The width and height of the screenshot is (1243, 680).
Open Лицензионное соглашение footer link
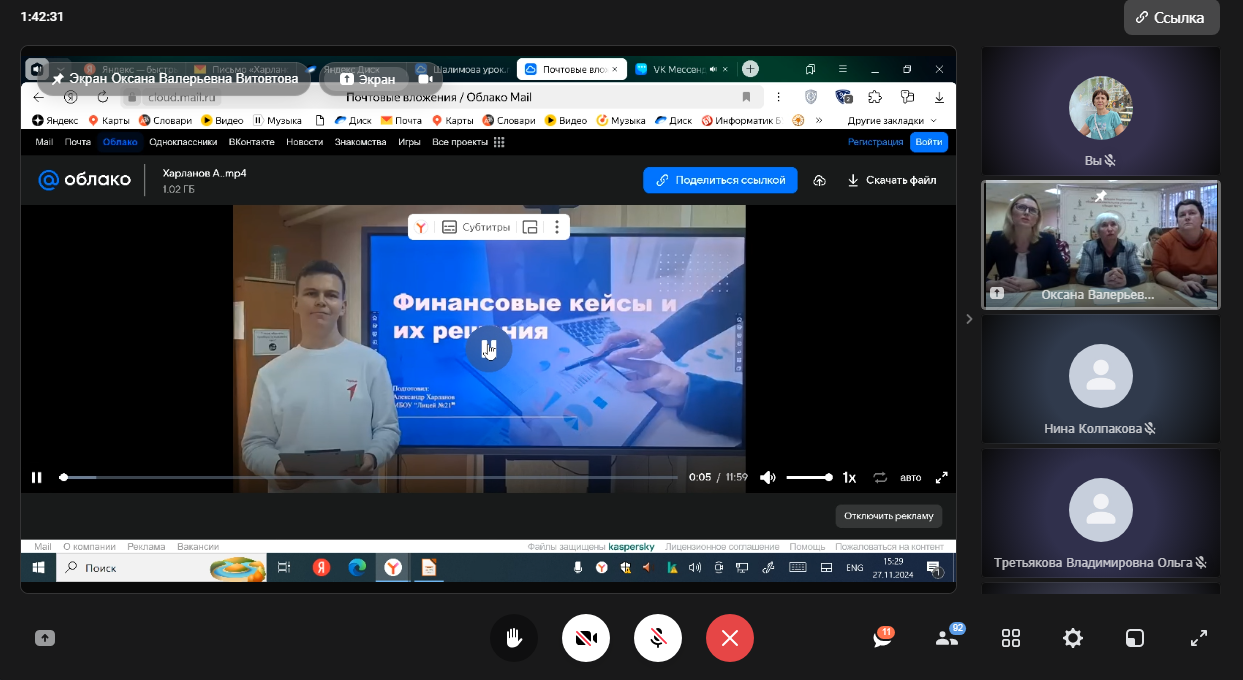722,547
